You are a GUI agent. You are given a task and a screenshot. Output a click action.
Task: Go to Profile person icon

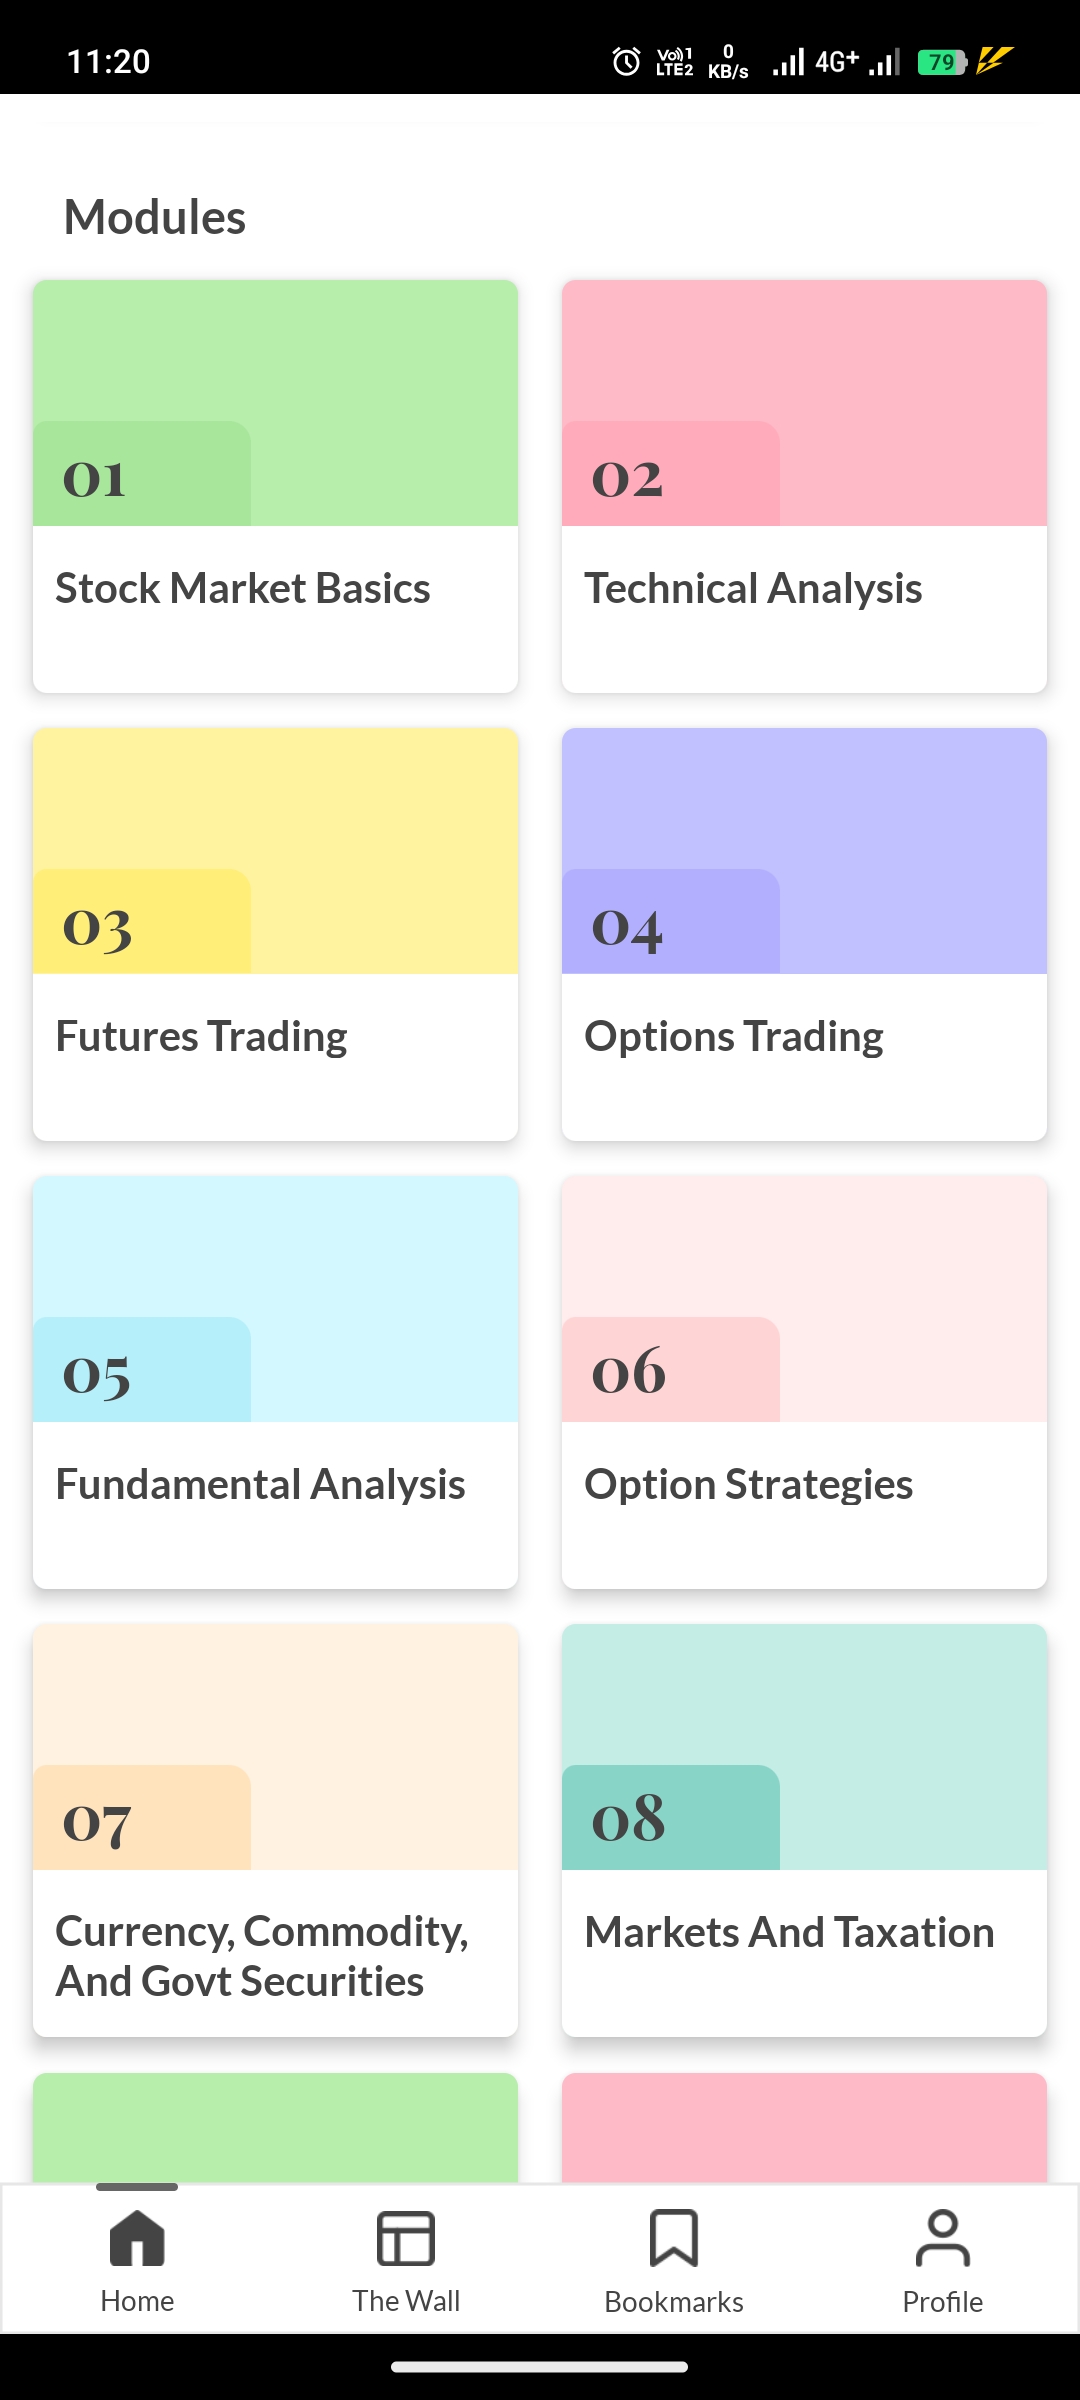click(942, 2238)
